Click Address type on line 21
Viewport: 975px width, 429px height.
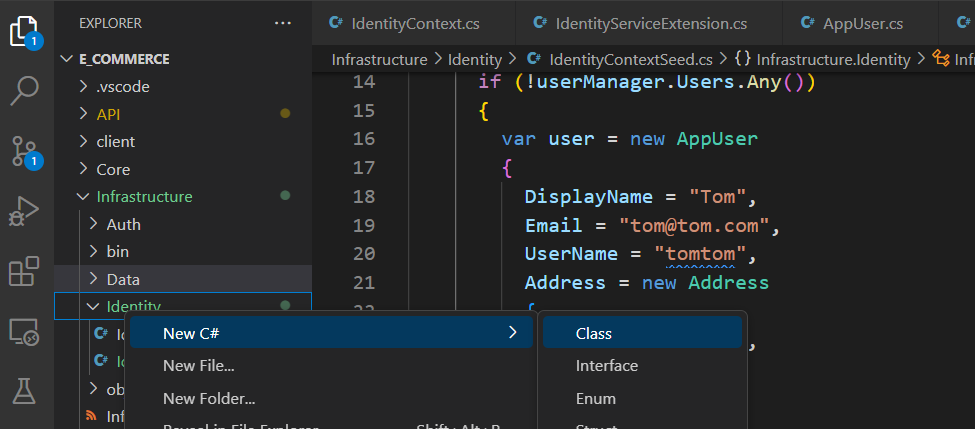(728, 282)
